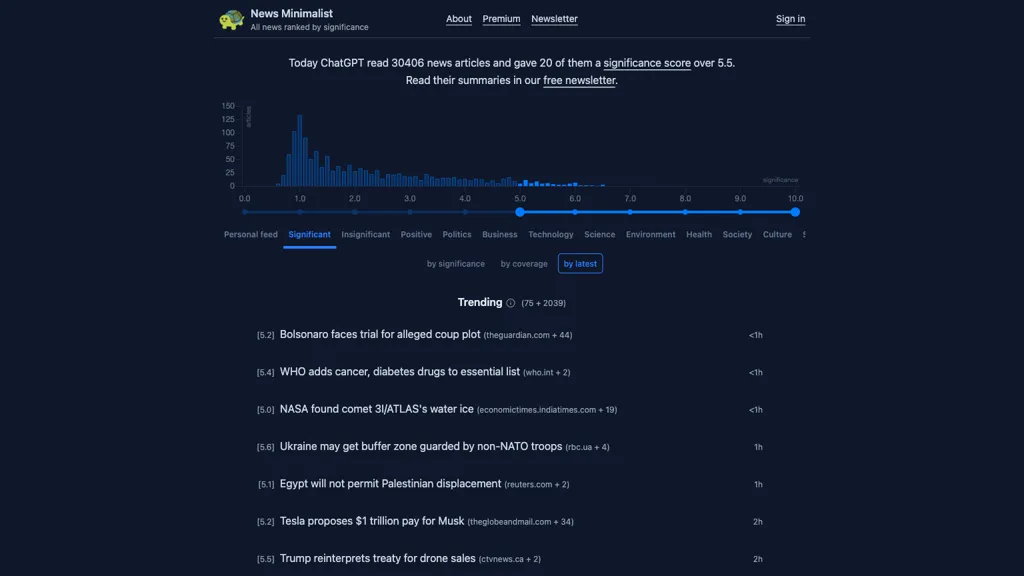Image resolution: width=1024 pixels, height=576 pixels.
Task: Open the Bolsonaro faces trial article
Action: (x=380, y=335)
